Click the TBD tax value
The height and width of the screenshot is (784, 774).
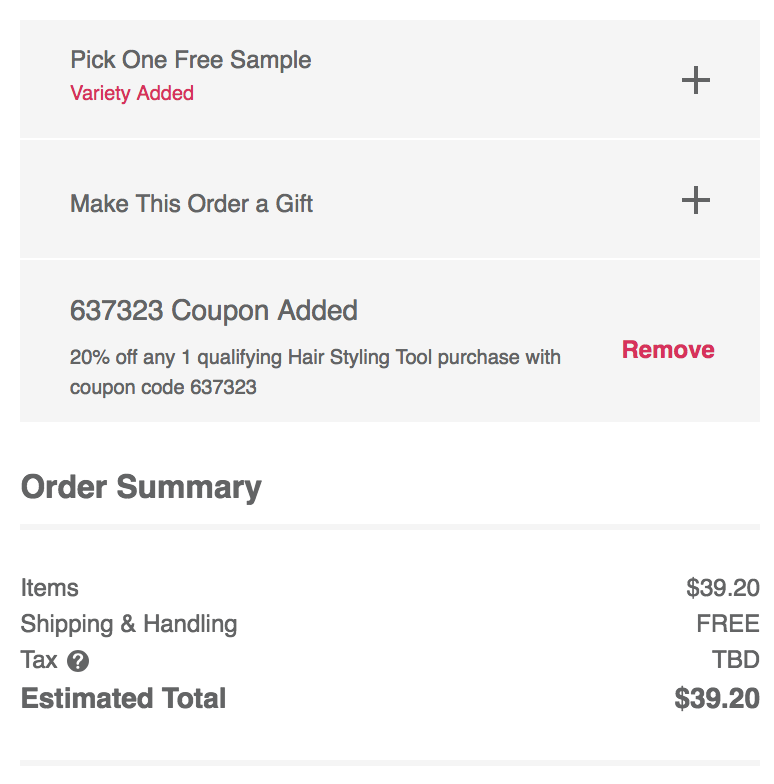[x=736, y=660]
